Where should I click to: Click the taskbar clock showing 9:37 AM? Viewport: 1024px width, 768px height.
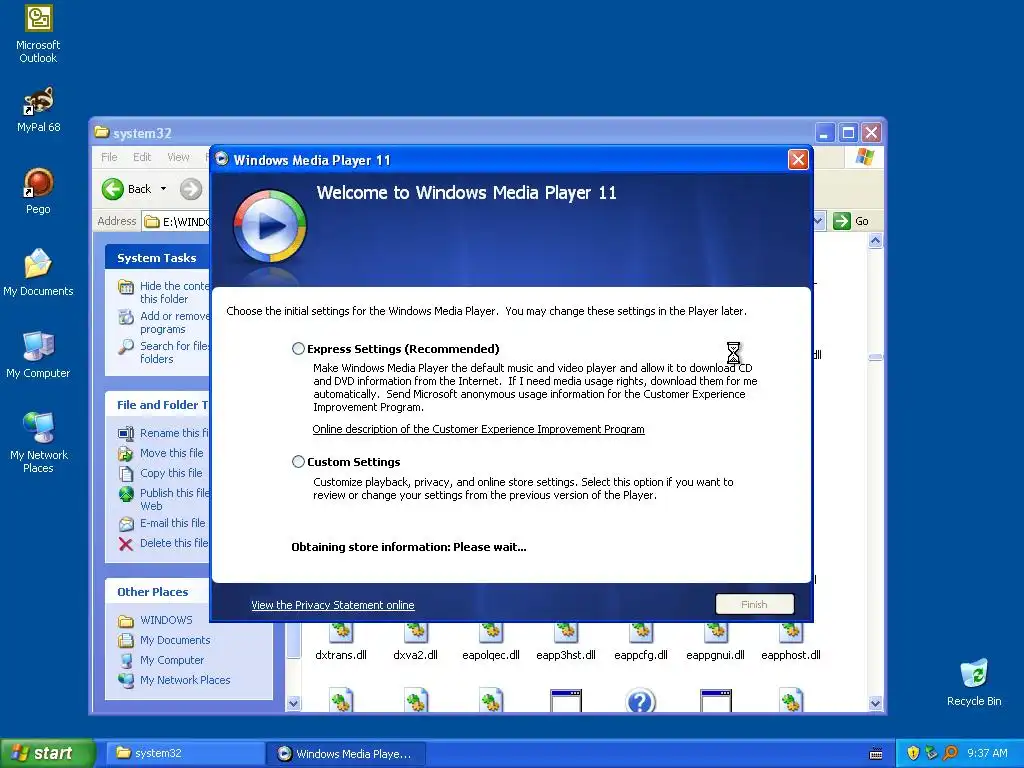(987, 753)
